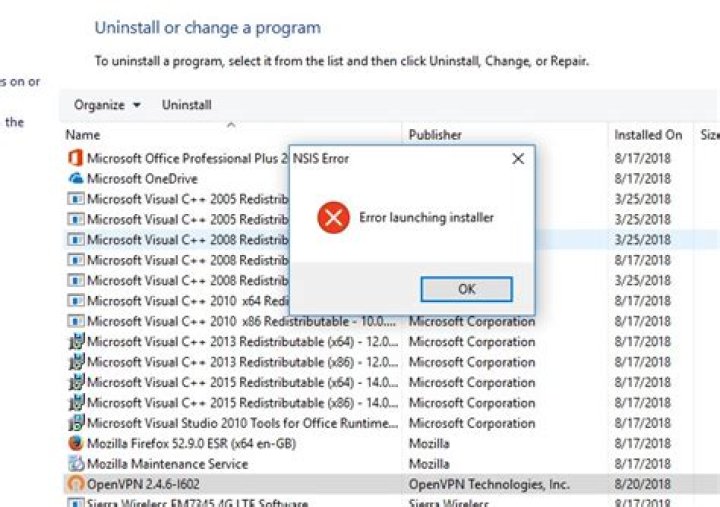
Task: Click Microsoft Corporation in Visual Studio Tools row
Action: point(472,423)
